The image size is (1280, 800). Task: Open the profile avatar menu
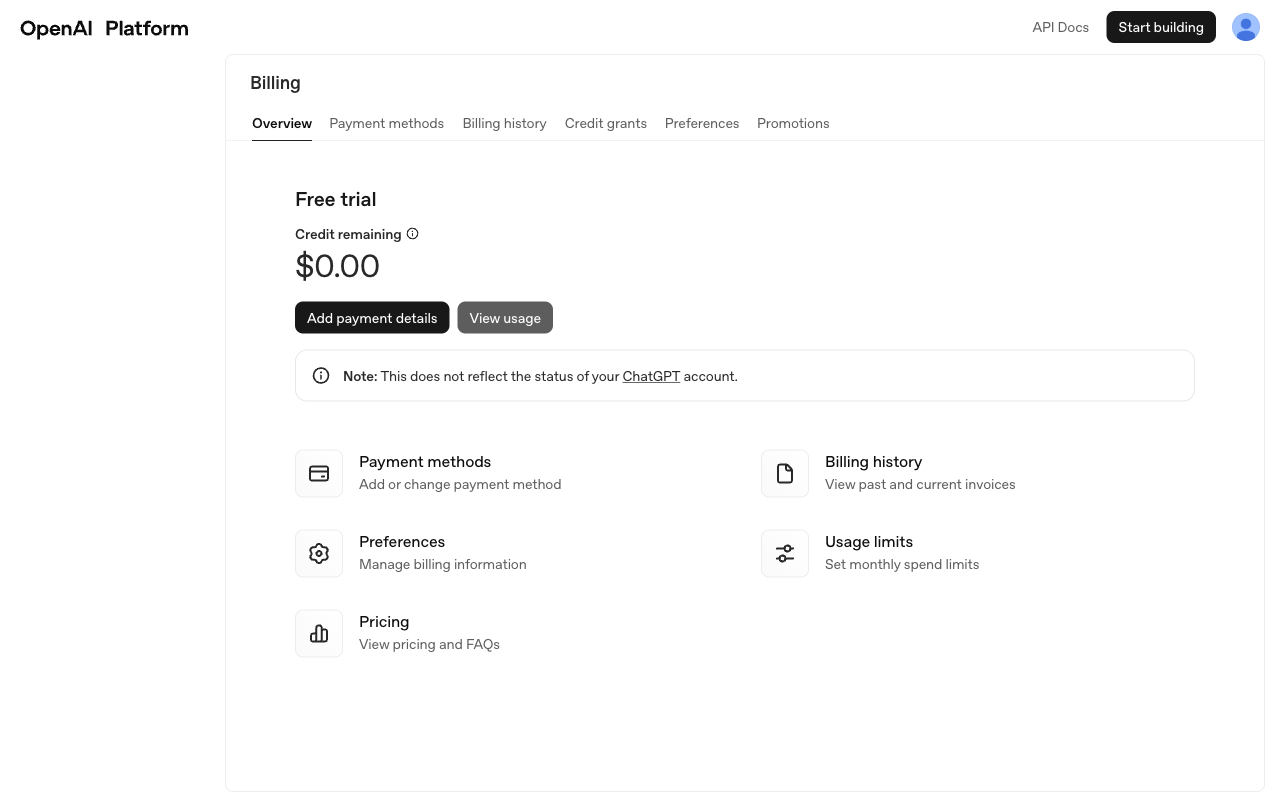tap(1245, 27)
